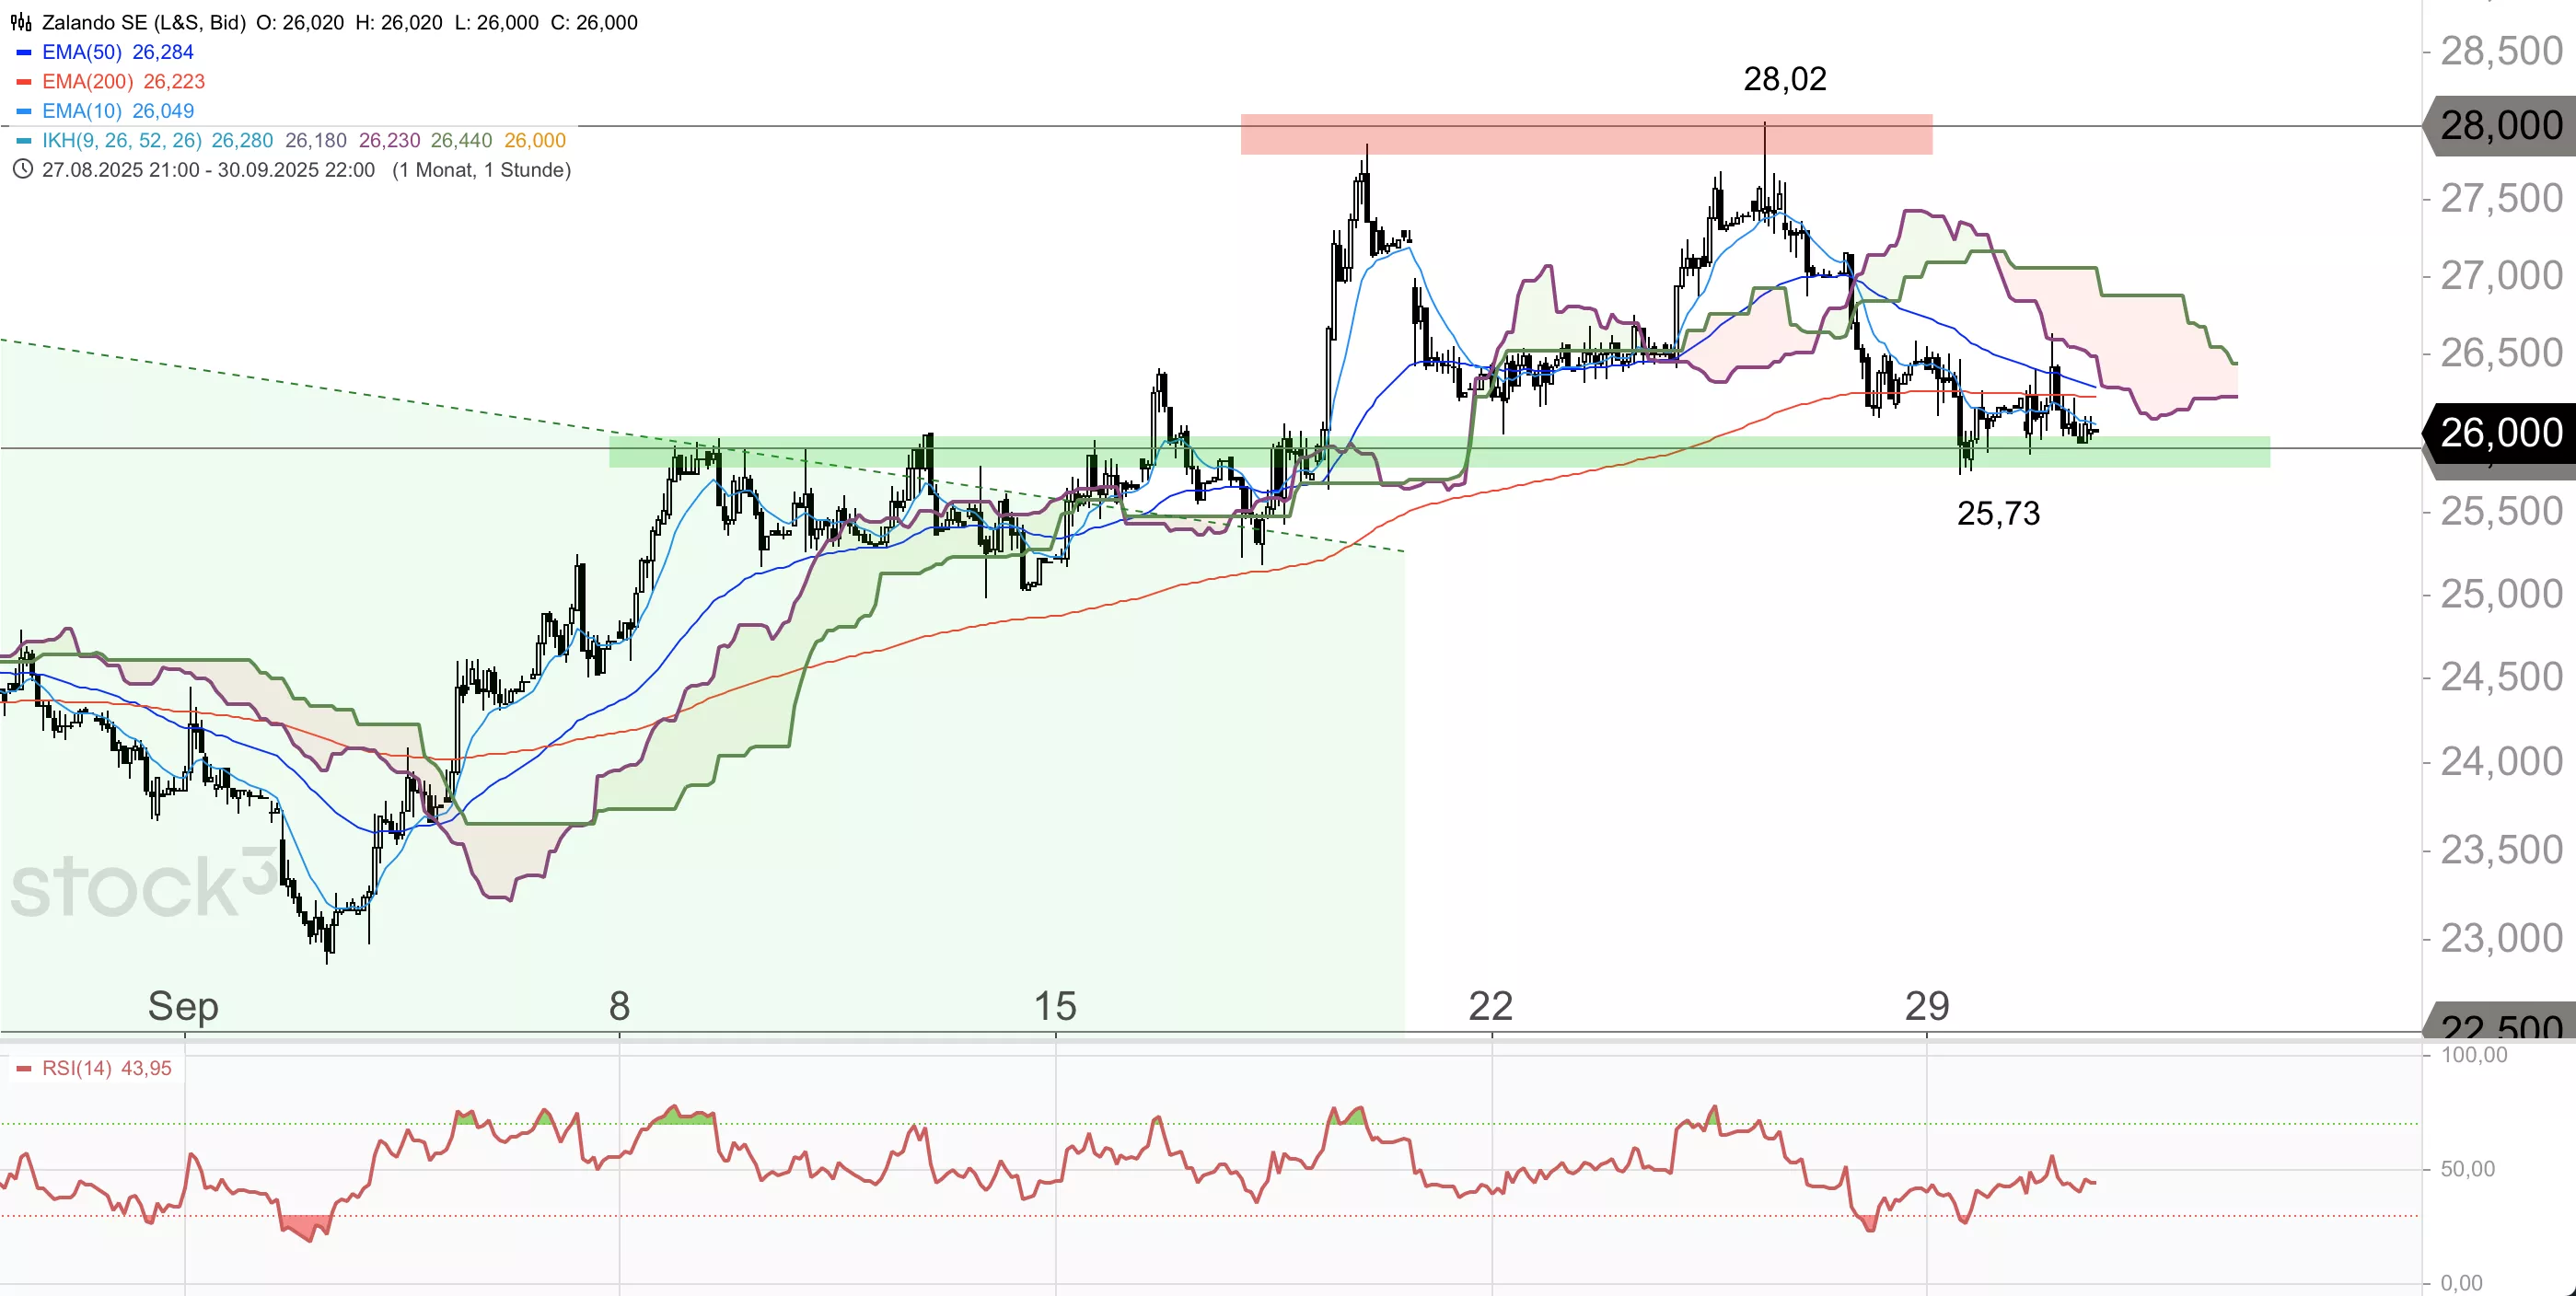Click the RSI(14) indicator label
Screen dimensions: 2576x1296
[x=77, y=1069]
